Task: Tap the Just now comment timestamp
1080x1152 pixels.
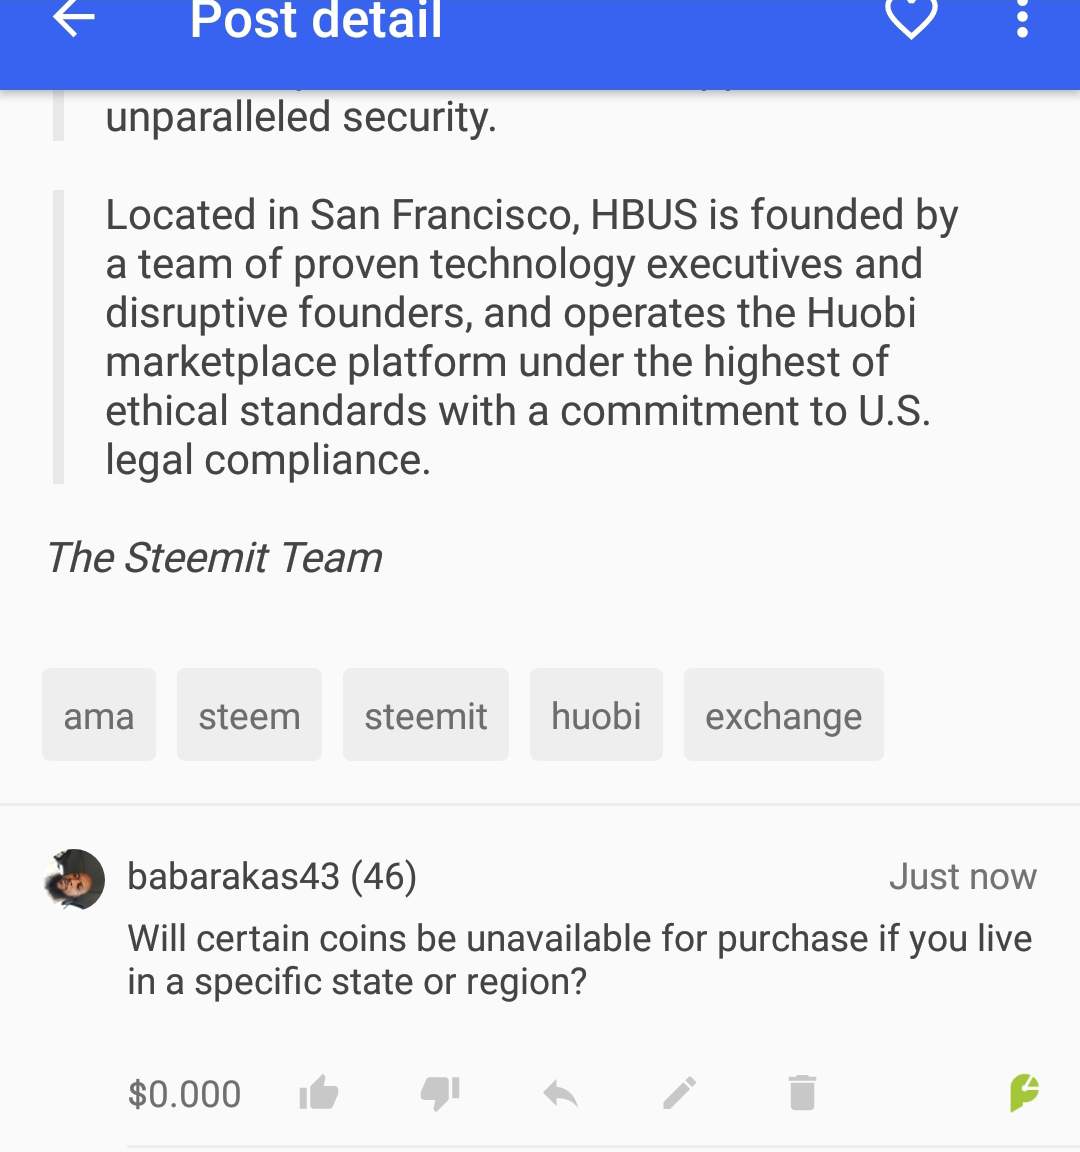Action: (x=962, y=877)
